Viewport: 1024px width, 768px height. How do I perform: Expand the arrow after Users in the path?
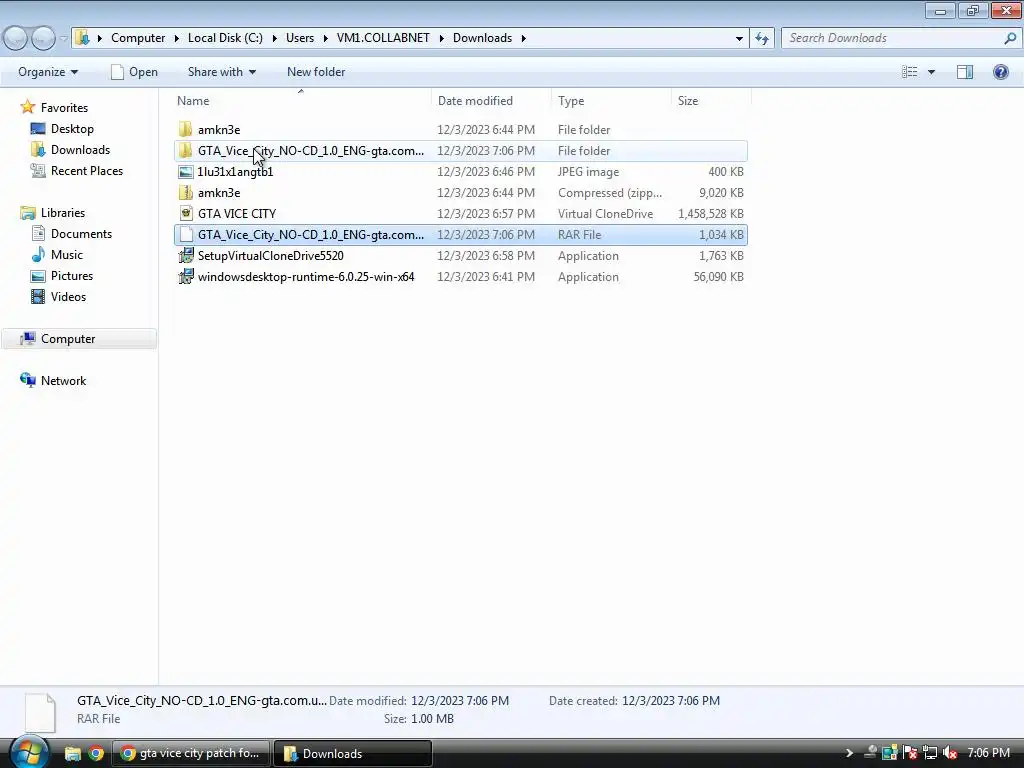click(325, 38)
